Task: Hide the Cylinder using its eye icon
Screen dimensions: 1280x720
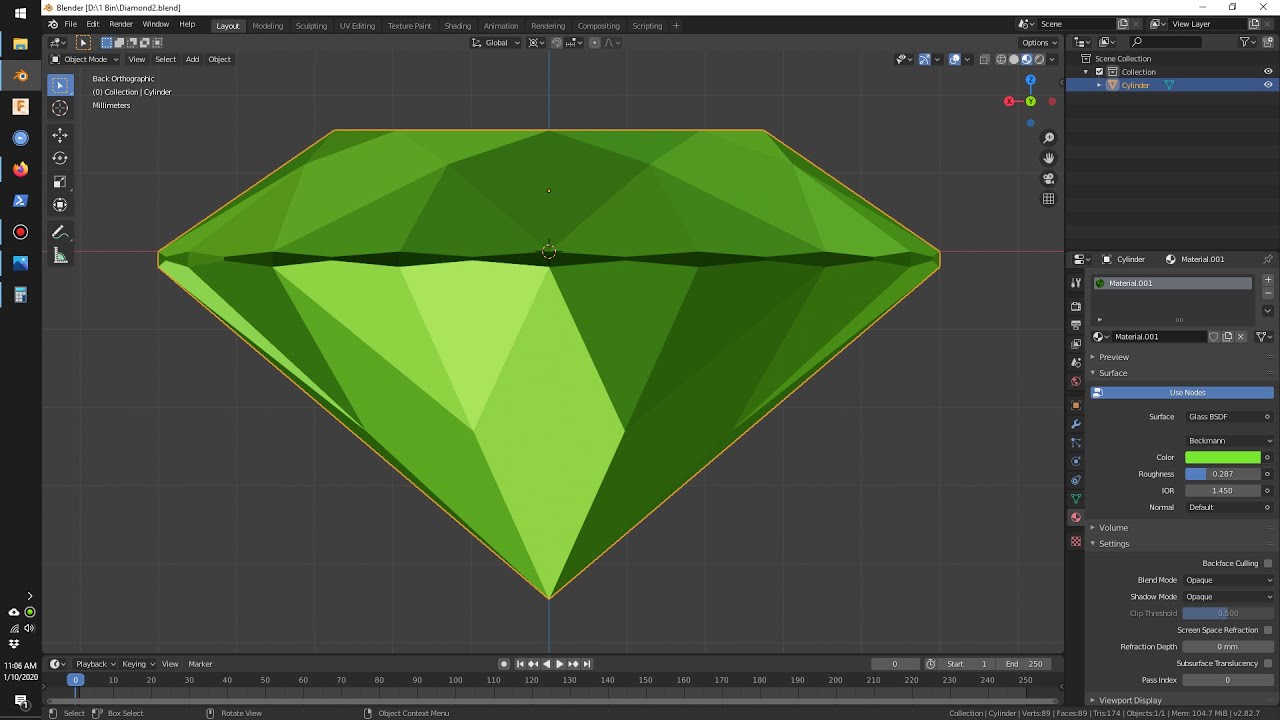Action: 1268,85
